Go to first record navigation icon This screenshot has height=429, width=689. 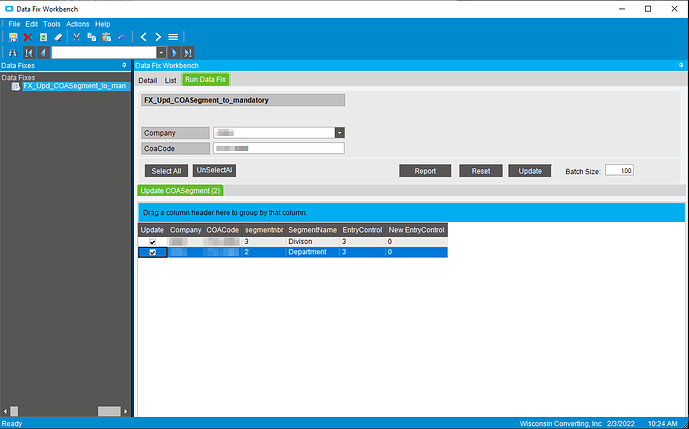pyautogui.click(x=29, y=53)
